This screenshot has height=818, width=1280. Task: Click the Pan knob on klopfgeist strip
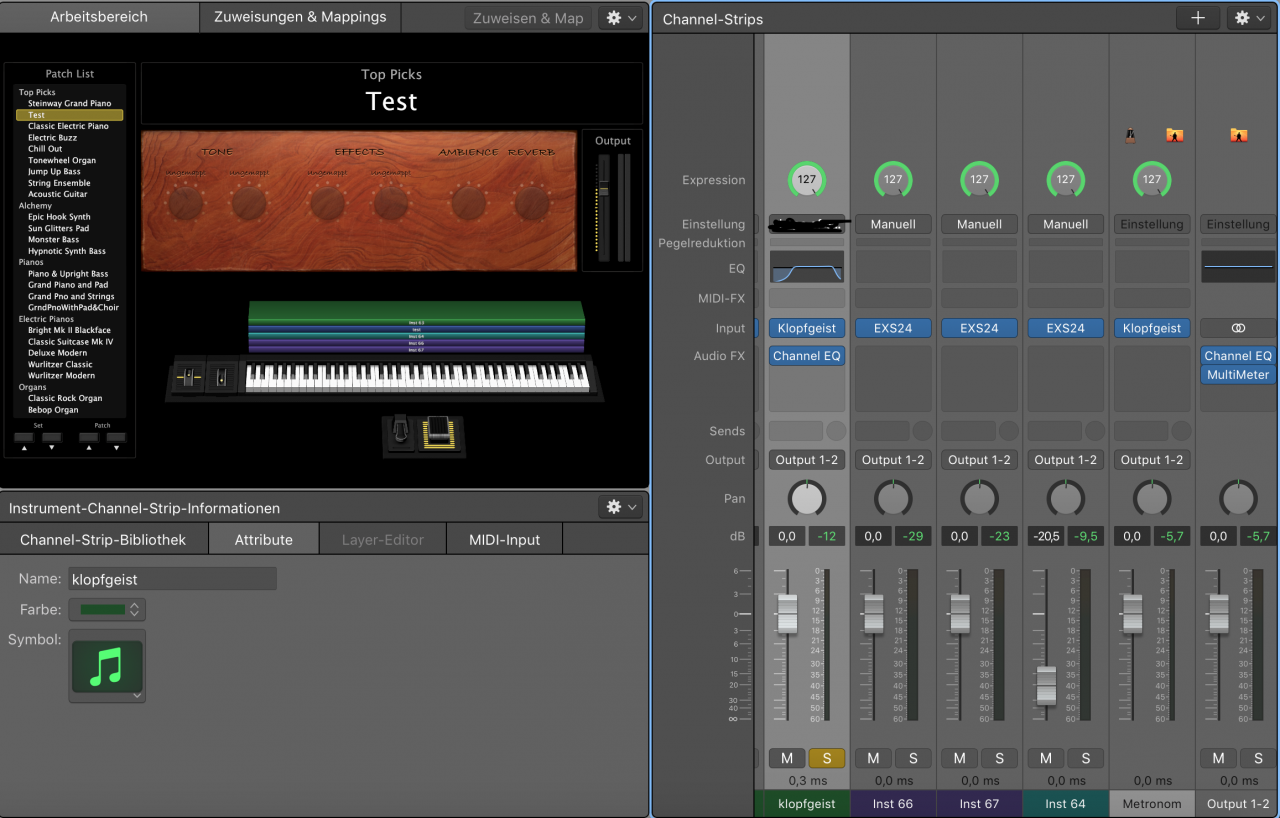(807, 498)
